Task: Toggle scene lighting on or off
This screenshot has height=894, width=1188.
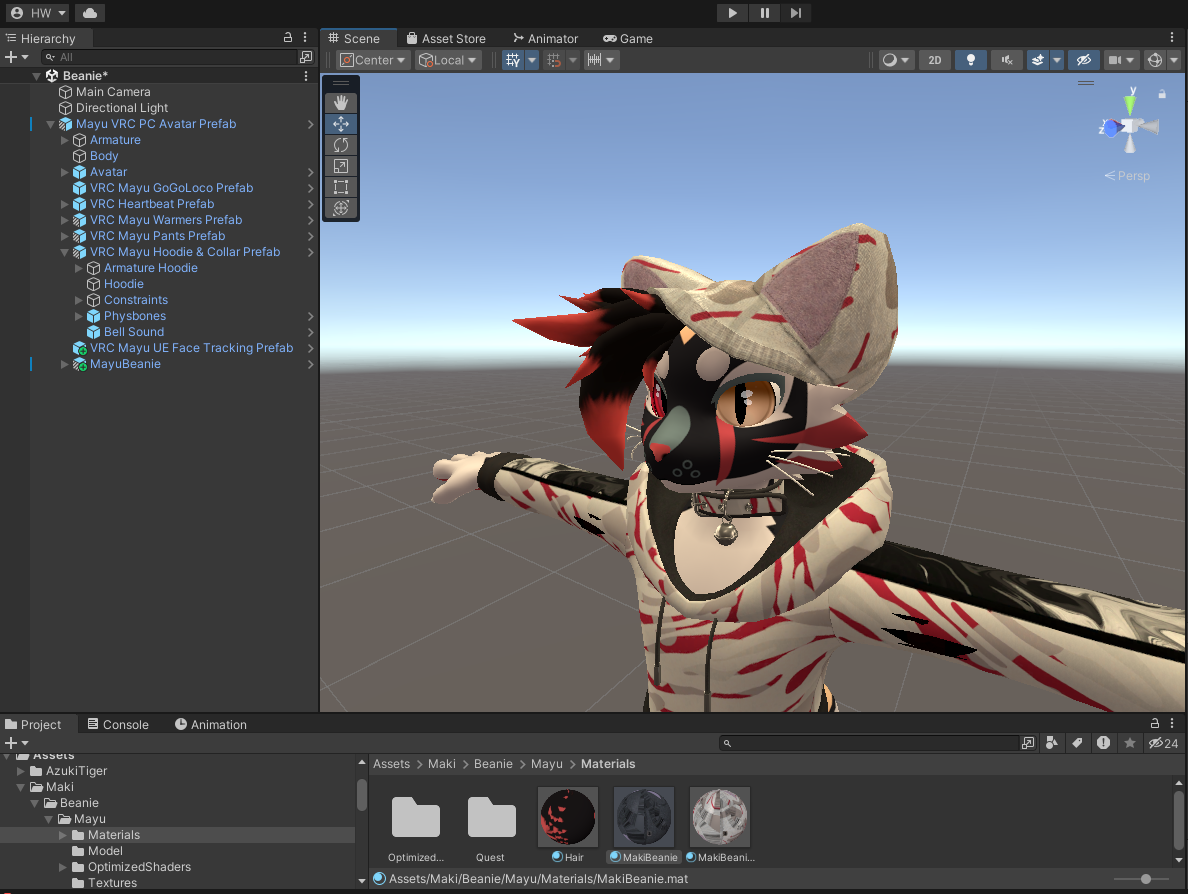Action: coord(970,60)
